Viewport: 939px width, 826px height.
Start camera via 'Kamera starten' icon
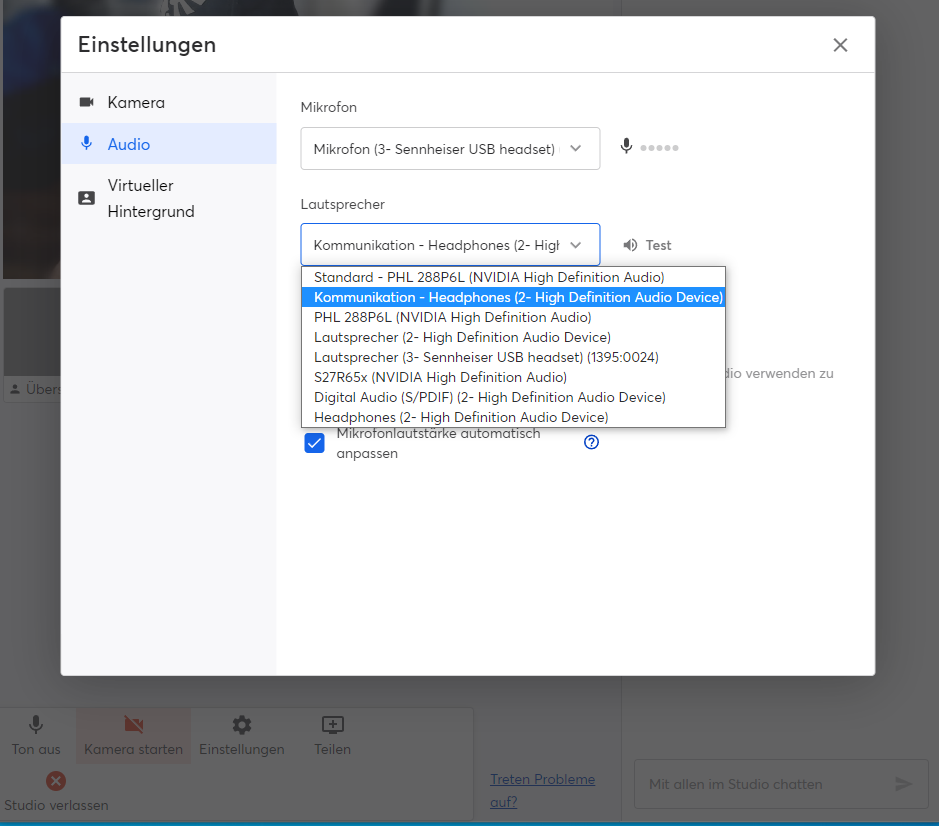pos(133,726)
